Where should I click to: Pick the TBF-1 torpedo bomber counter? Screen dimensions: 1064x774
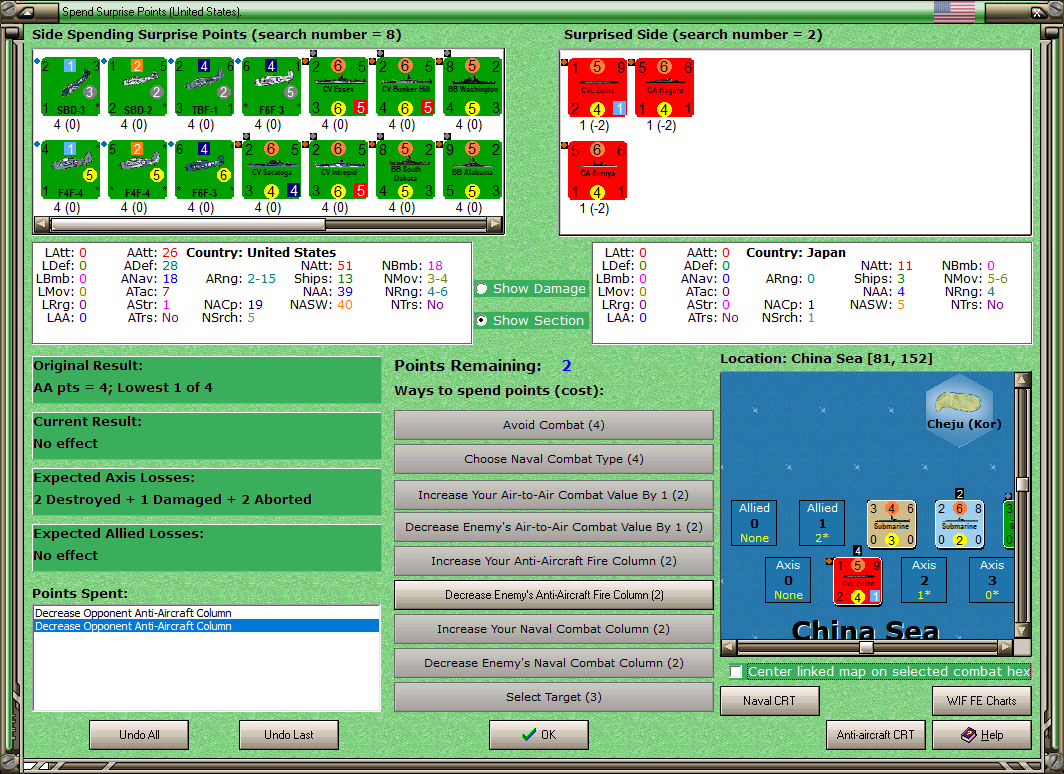coord(205,87)
